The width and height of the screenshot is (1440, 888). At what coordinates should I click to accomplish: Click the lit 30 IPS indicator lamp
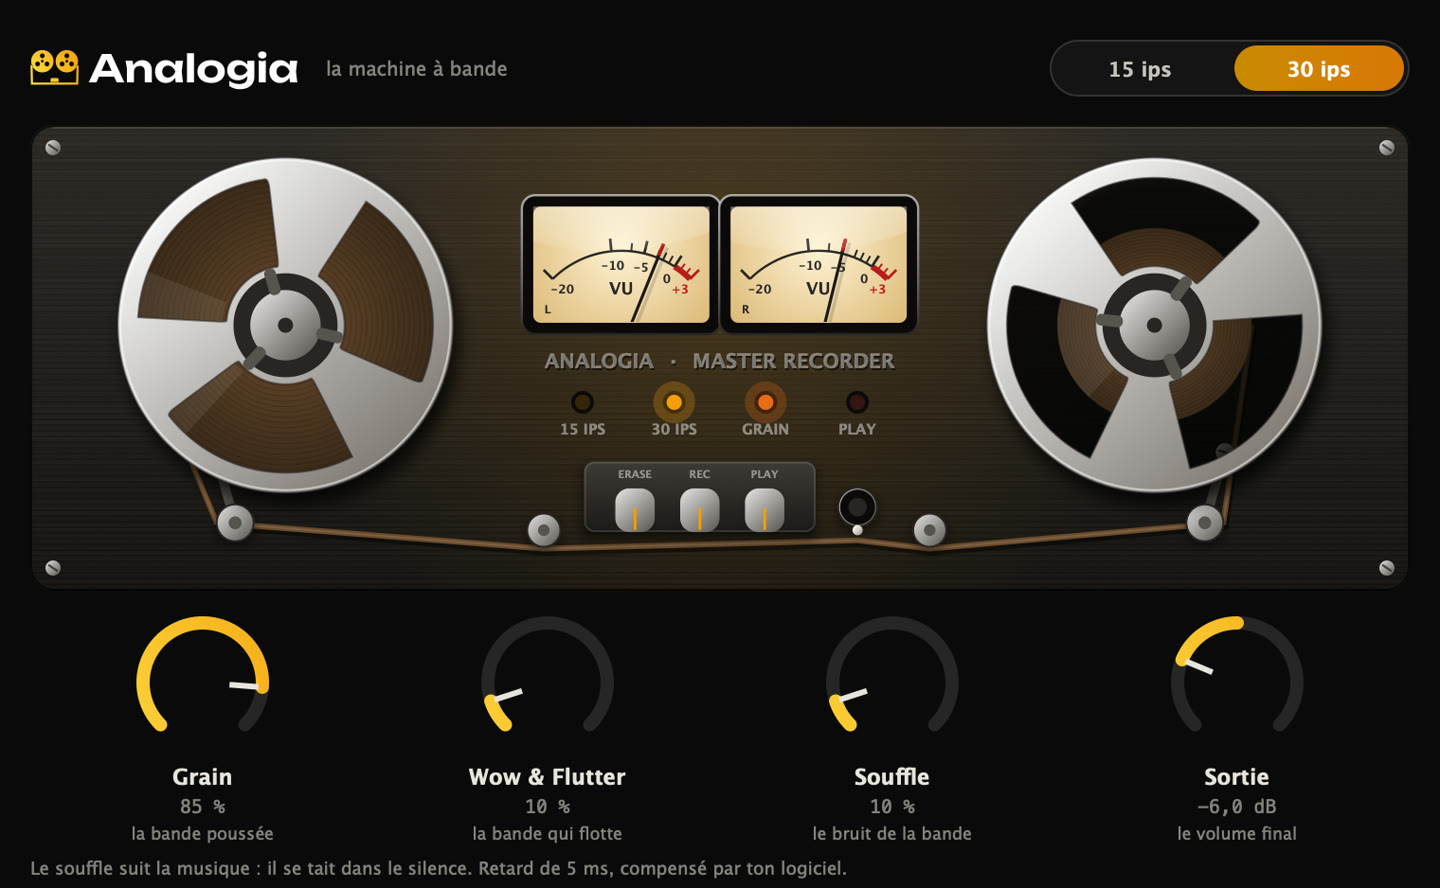674,402
